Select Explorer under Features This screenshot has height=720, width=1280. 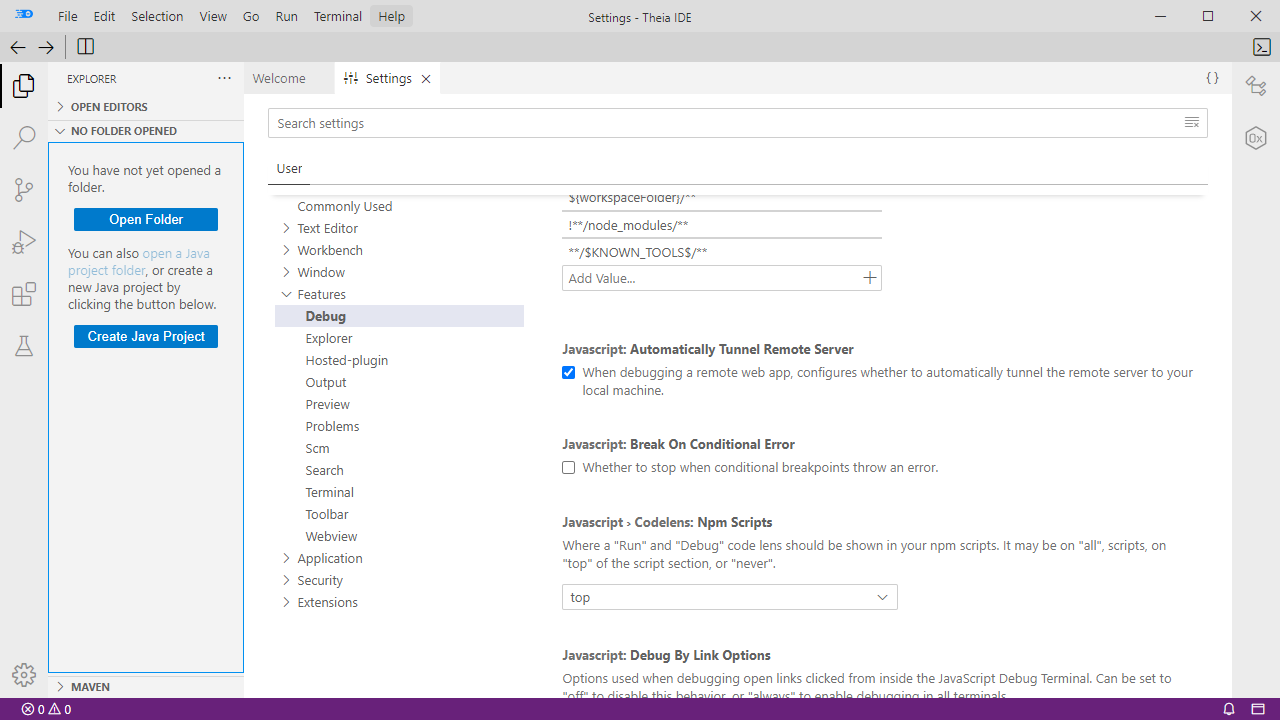tap(329, 338)
